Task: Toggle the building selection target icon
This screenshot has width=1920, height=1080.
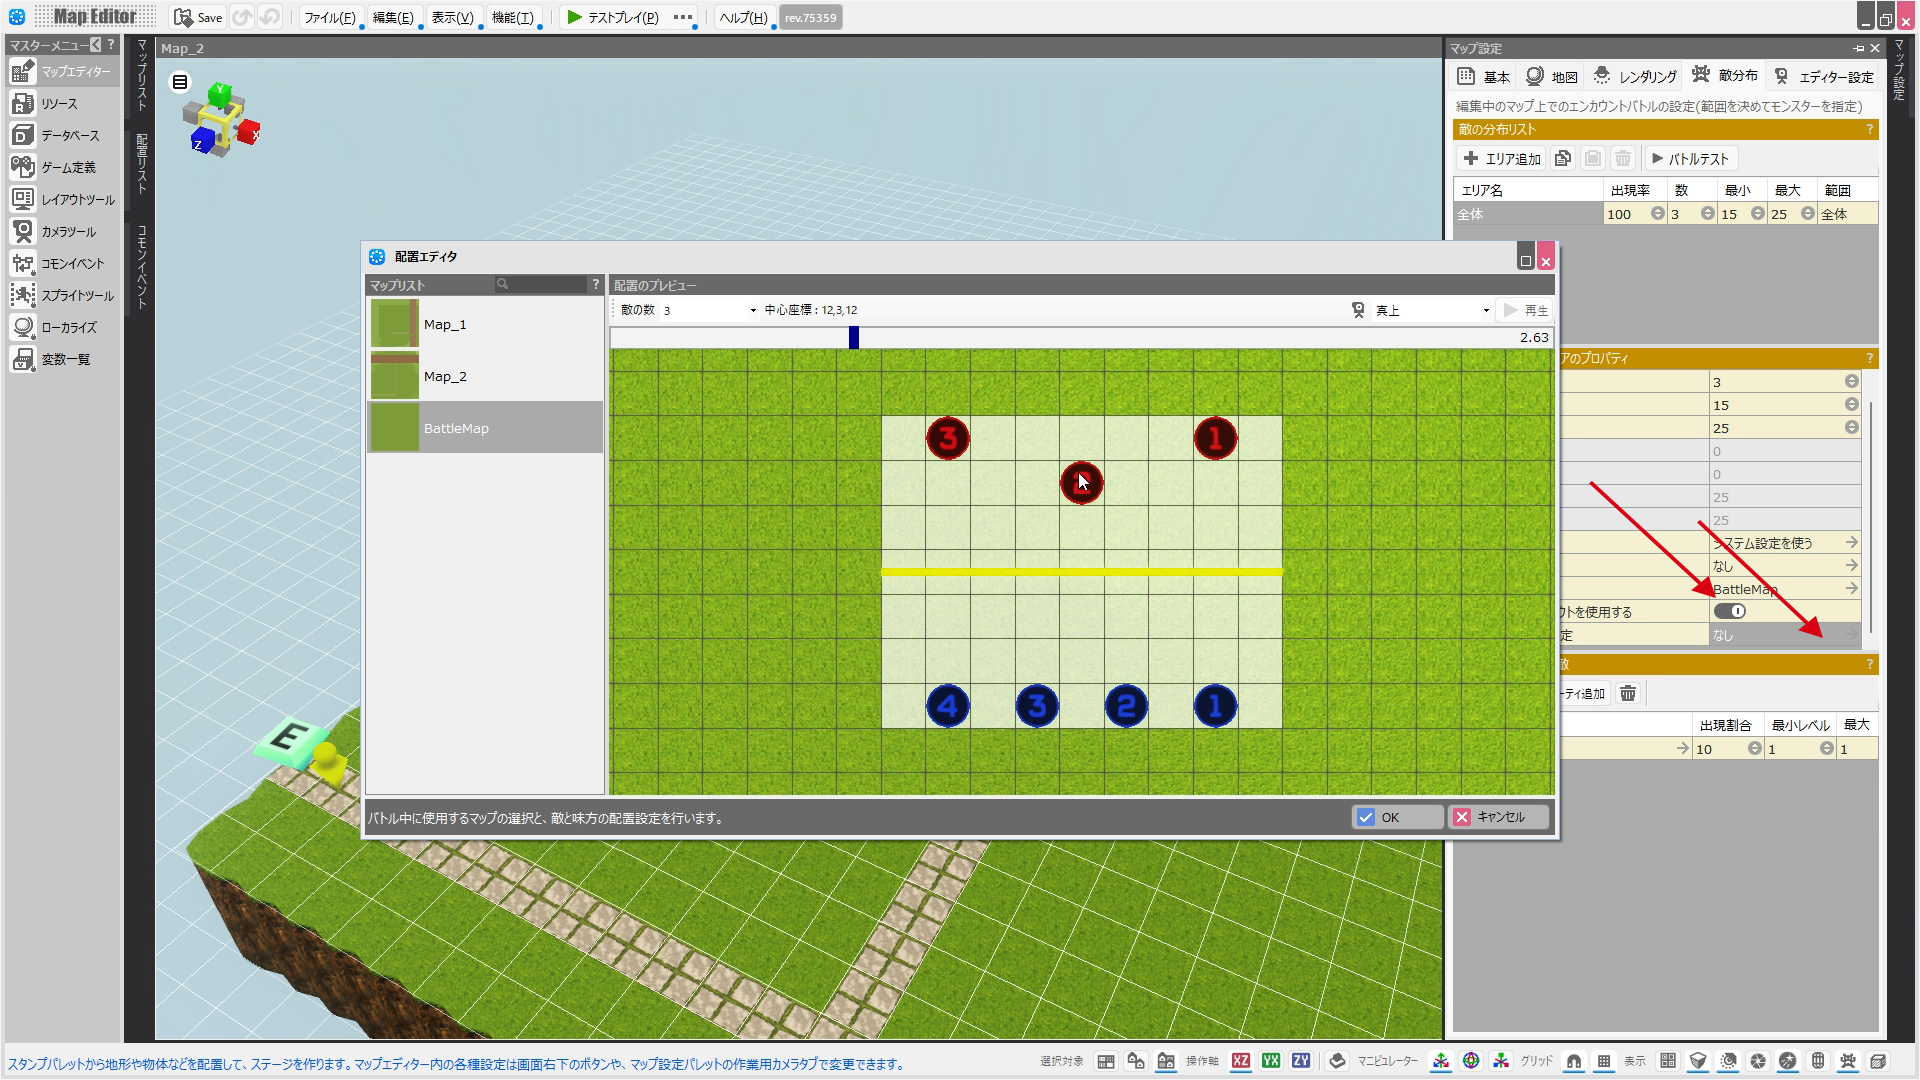Action: click(1166, 1061)
